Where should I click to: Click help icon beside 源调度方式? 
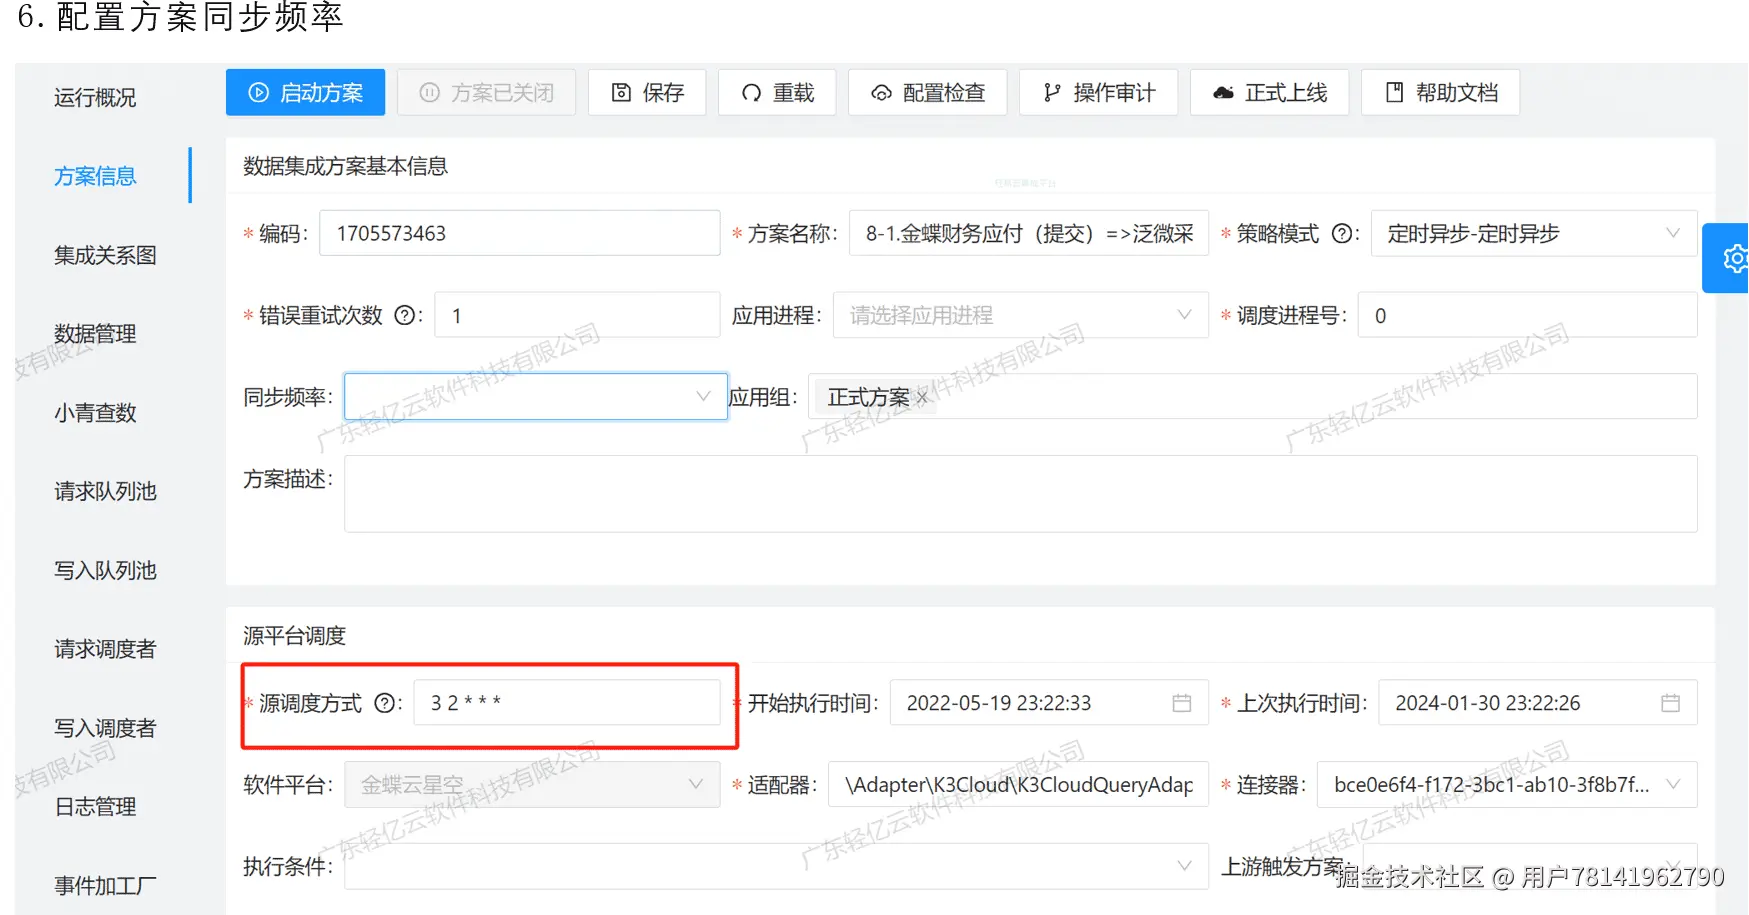coord(385,703)
